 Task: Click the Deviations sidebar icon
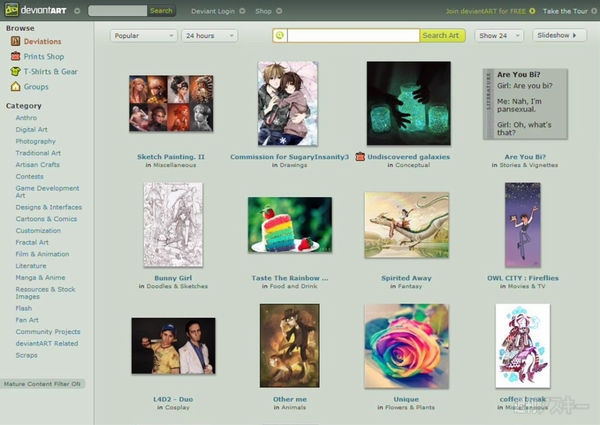pos(15,41)
